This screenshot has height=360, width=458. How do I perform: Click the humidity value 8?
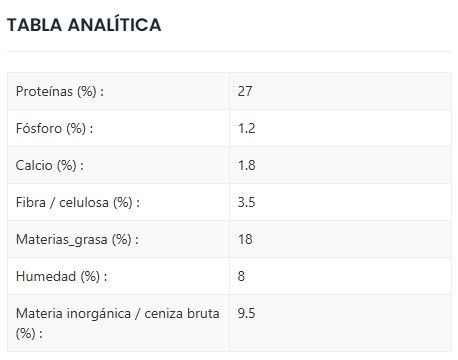coord(241,276)
